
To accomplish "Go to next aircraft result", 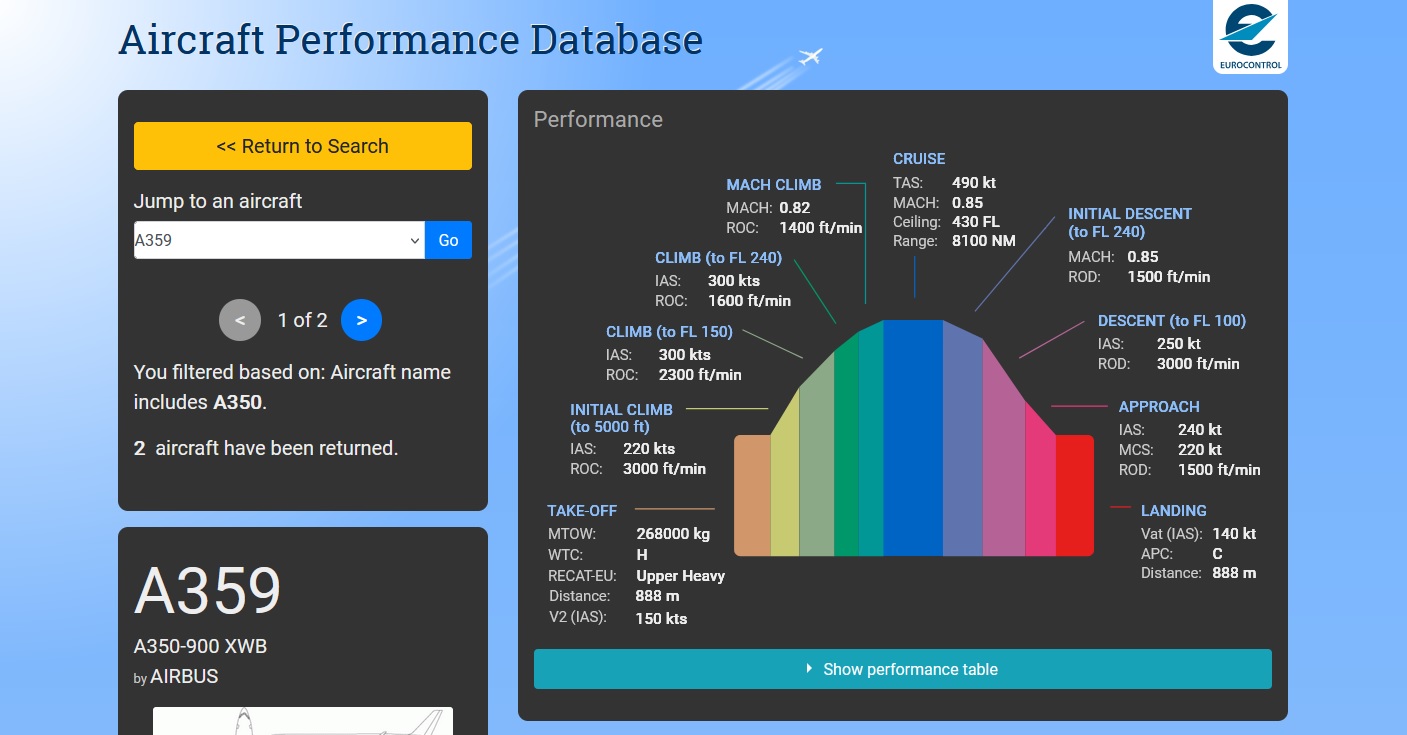I will tap(361, 320).
